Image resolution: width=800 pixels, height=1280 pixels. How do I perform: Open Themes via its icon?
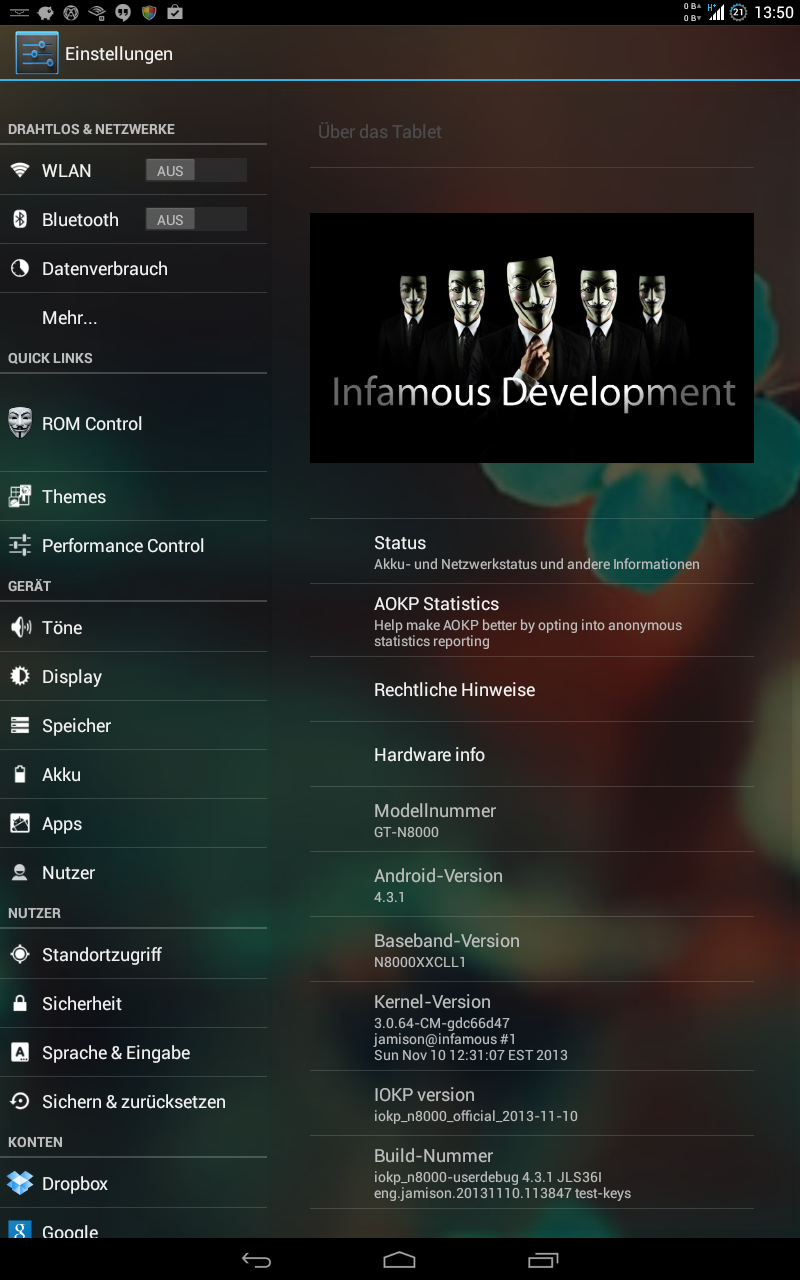20,497
